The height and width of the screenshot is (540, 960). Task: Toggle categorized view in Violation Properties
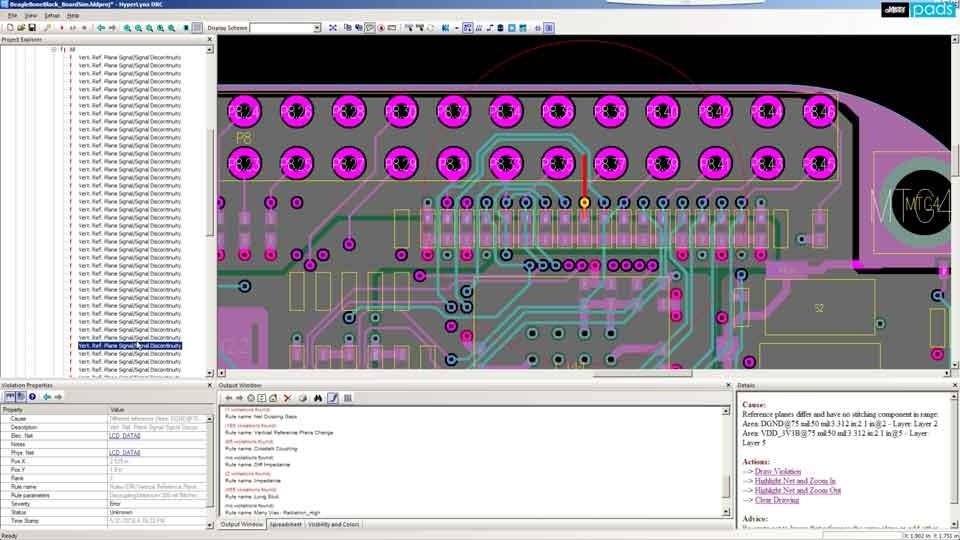[x=10, y=397]
